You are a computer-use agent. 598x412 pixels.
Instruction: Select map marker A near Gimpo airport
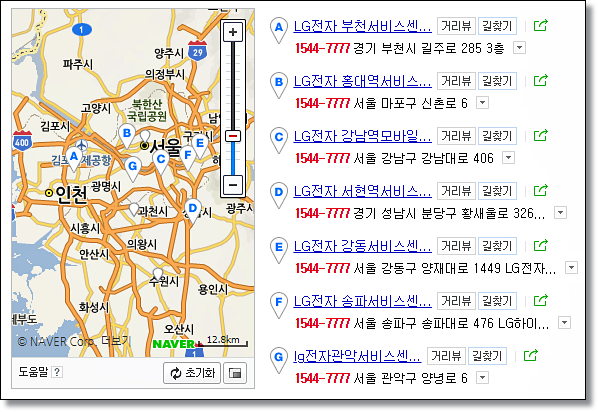tap(74, 159)
